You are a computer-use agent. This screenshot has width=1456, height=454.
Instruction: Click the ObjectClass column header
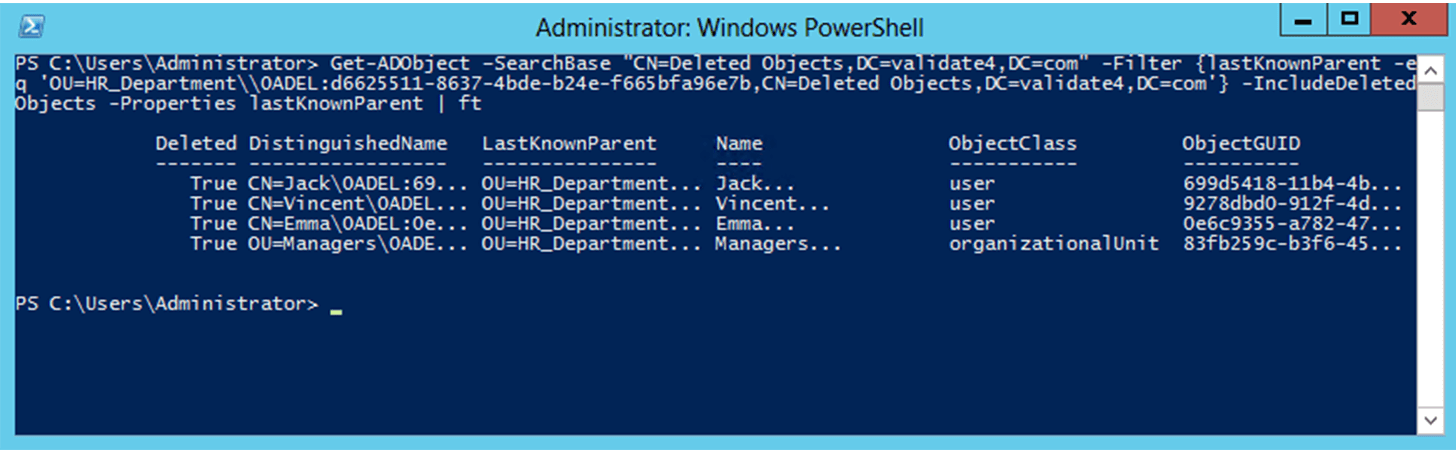point(1012,143)
